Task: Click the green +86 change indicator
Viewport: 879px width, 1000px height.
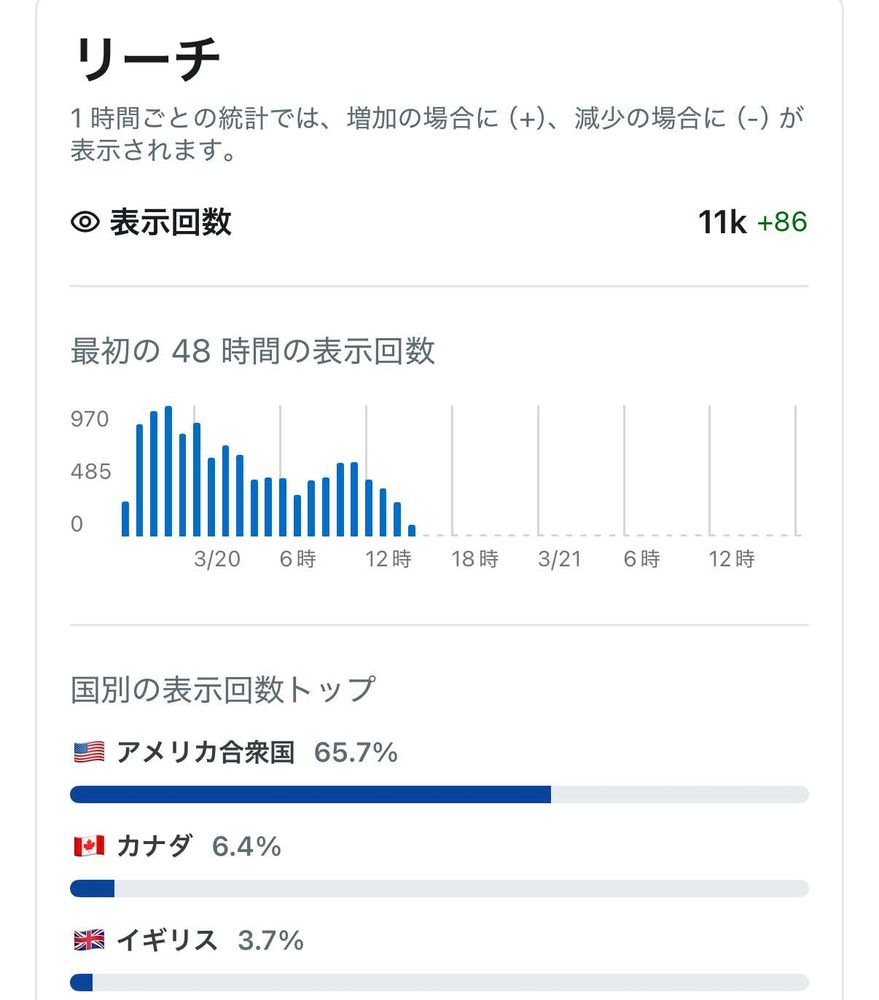Action: (x=782, y=222)
